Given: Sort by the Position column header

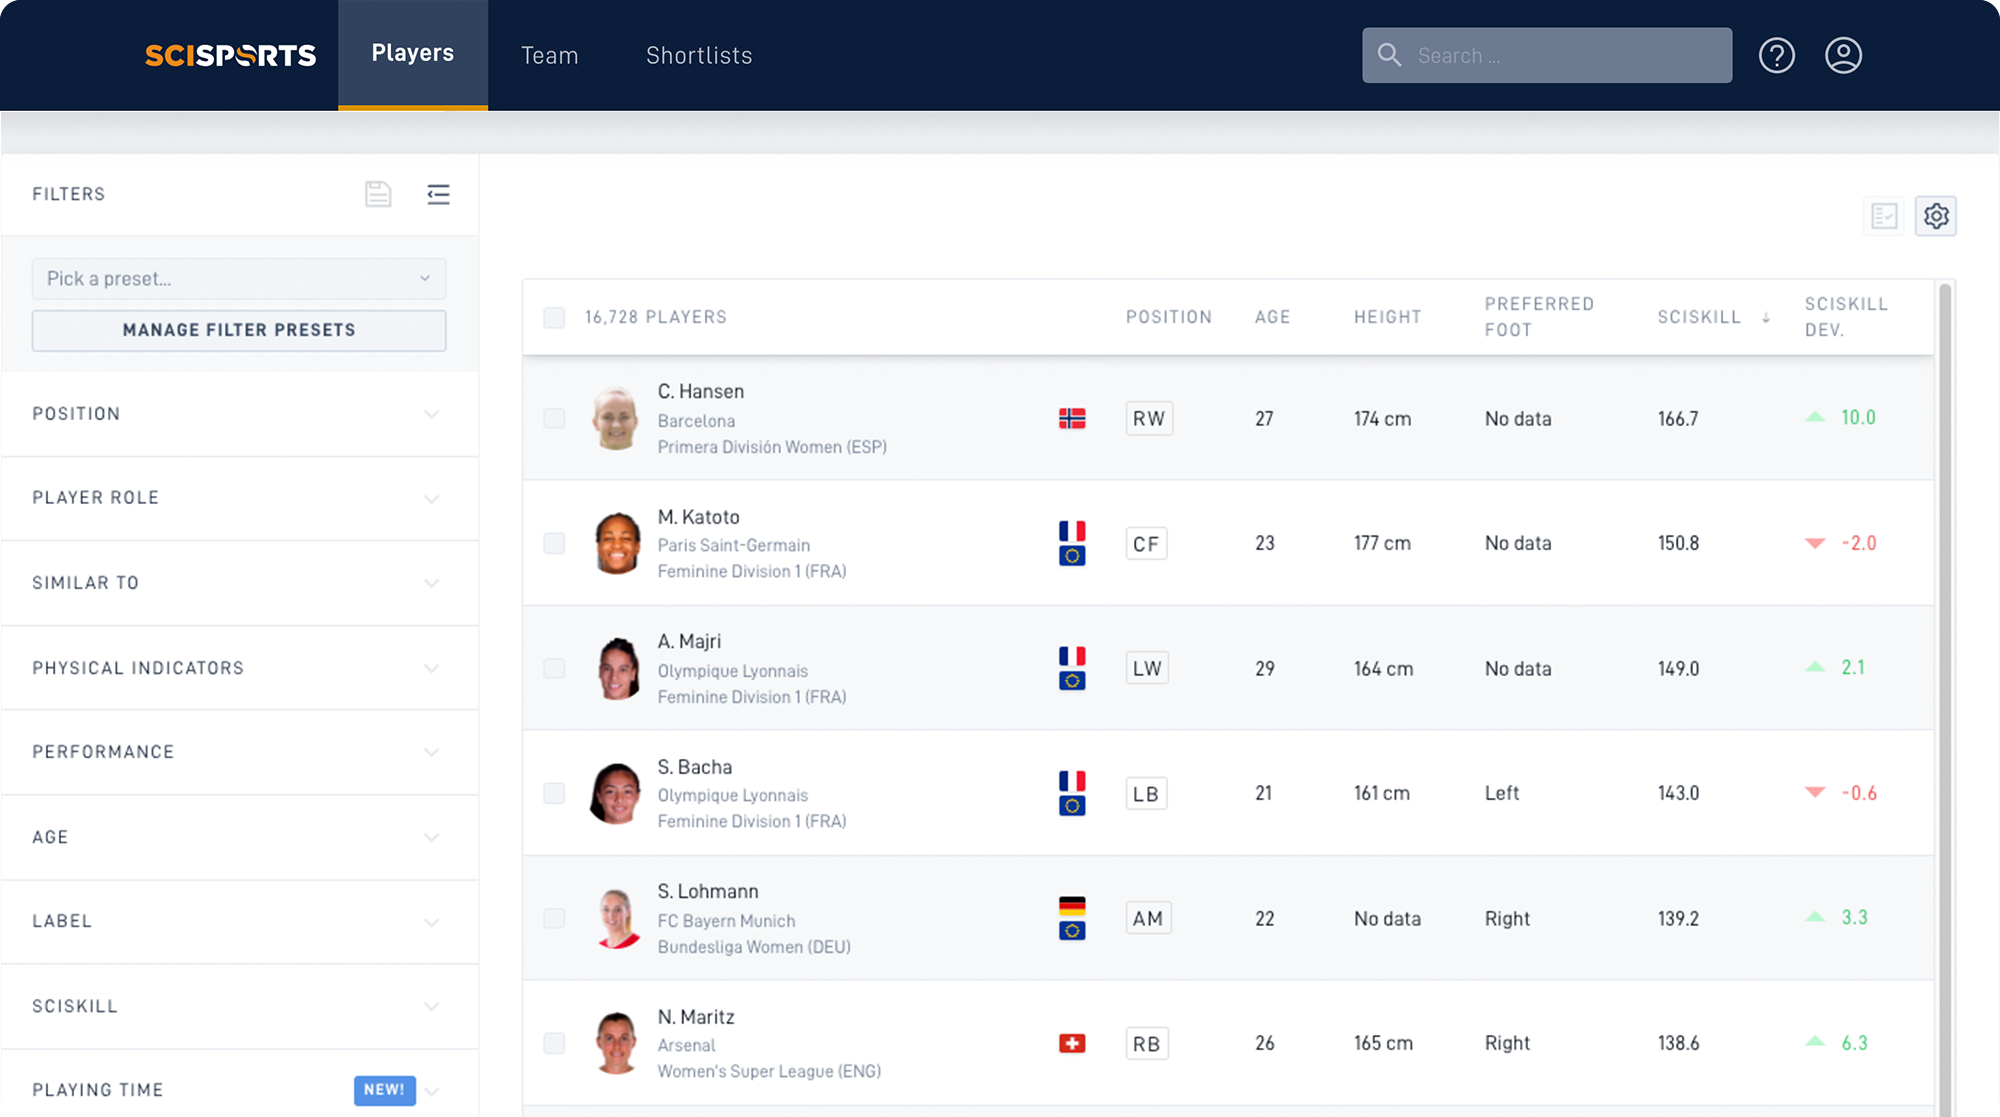Looking at the screenshot, I should [1168, 317].
